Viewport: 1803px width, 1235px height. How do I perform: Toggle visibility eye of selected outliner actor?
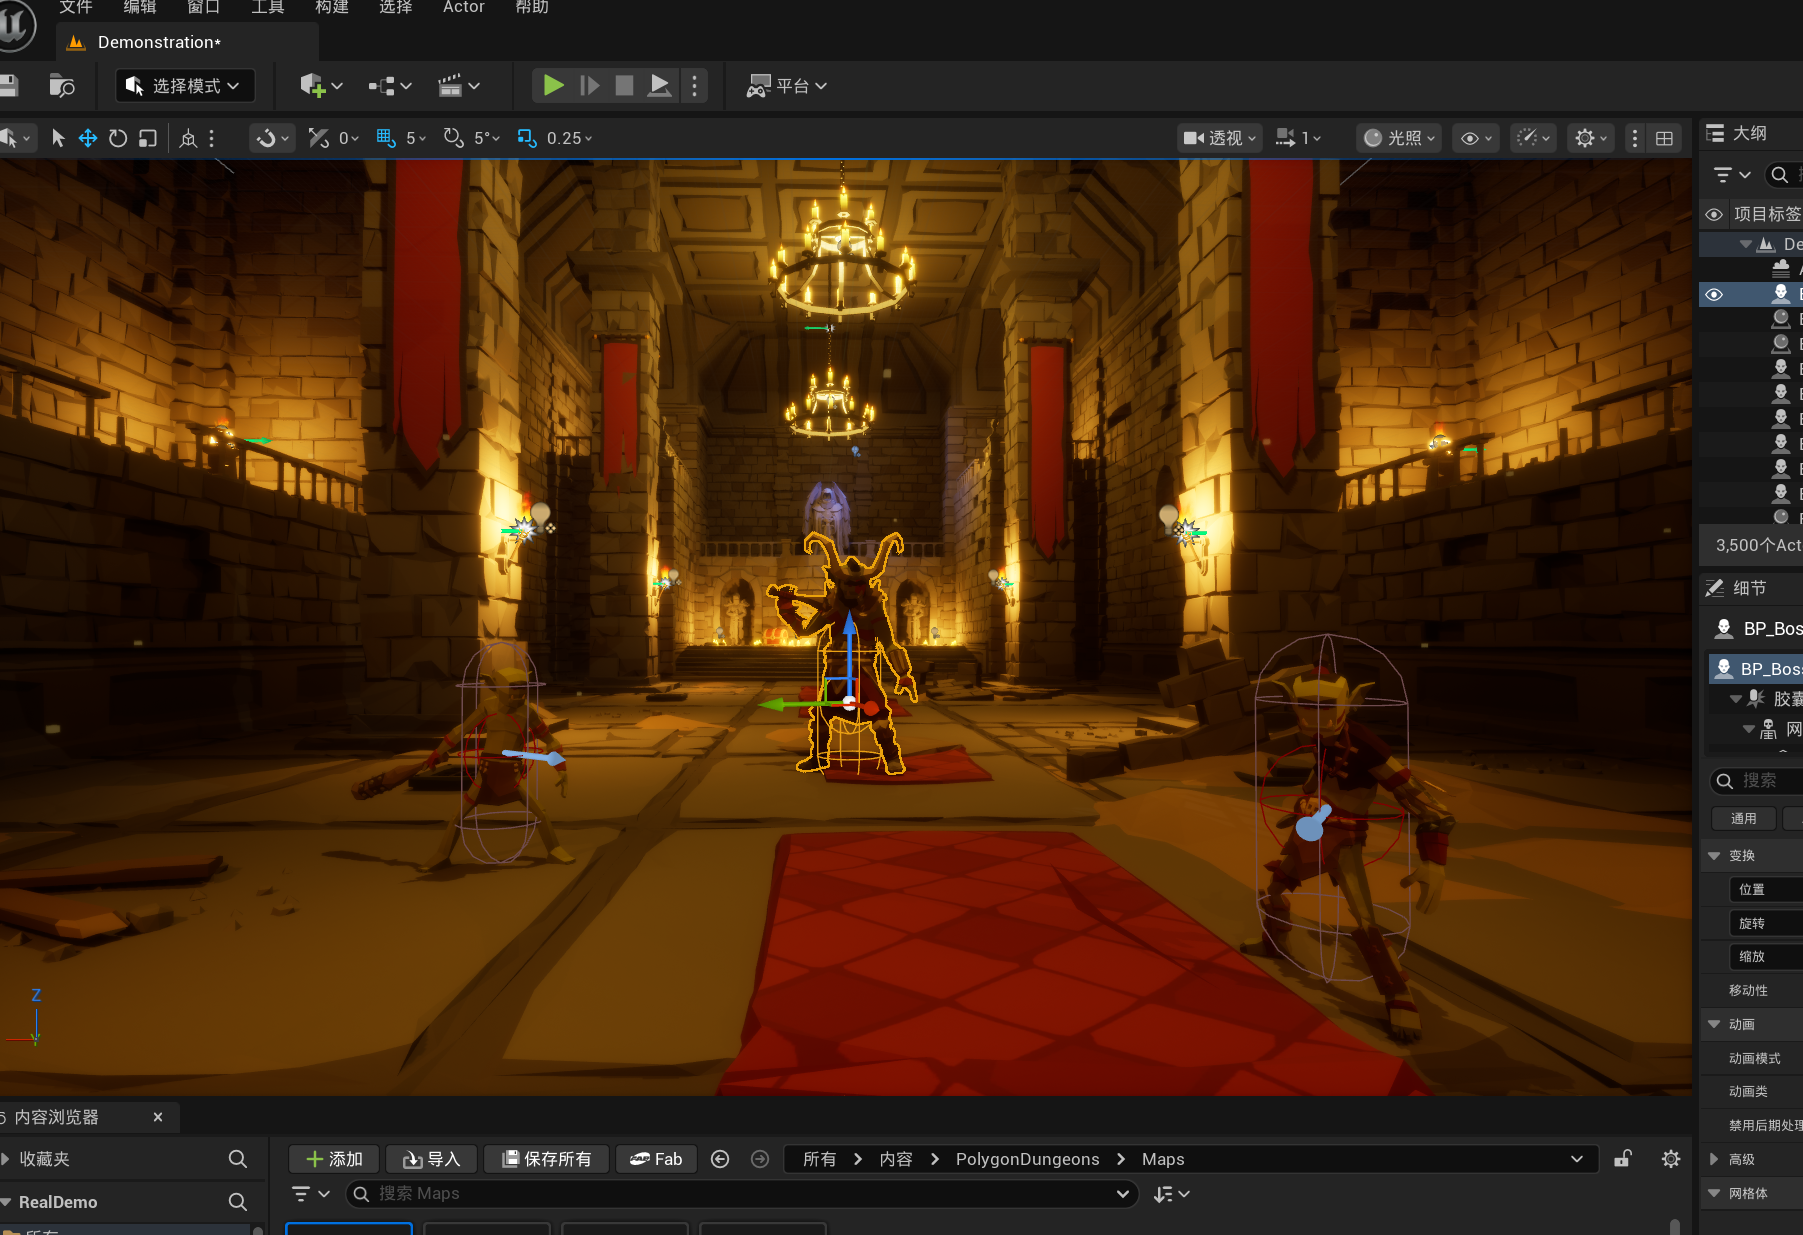coord(1714,294)
